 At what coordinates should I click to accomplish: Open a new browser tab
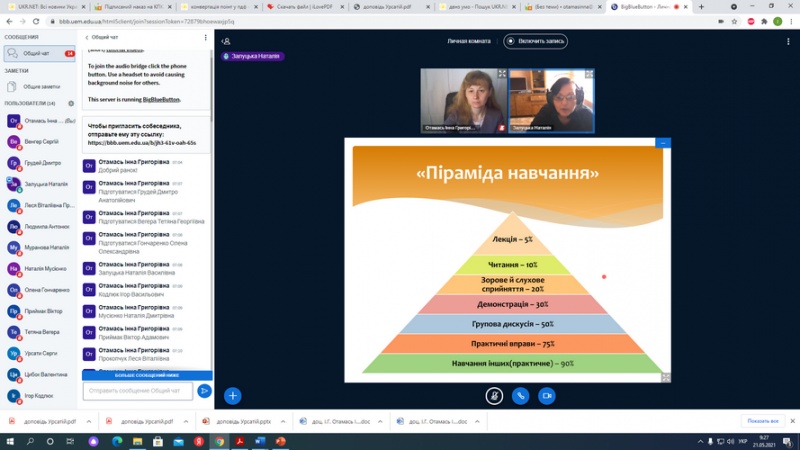(x=702, y=7)
